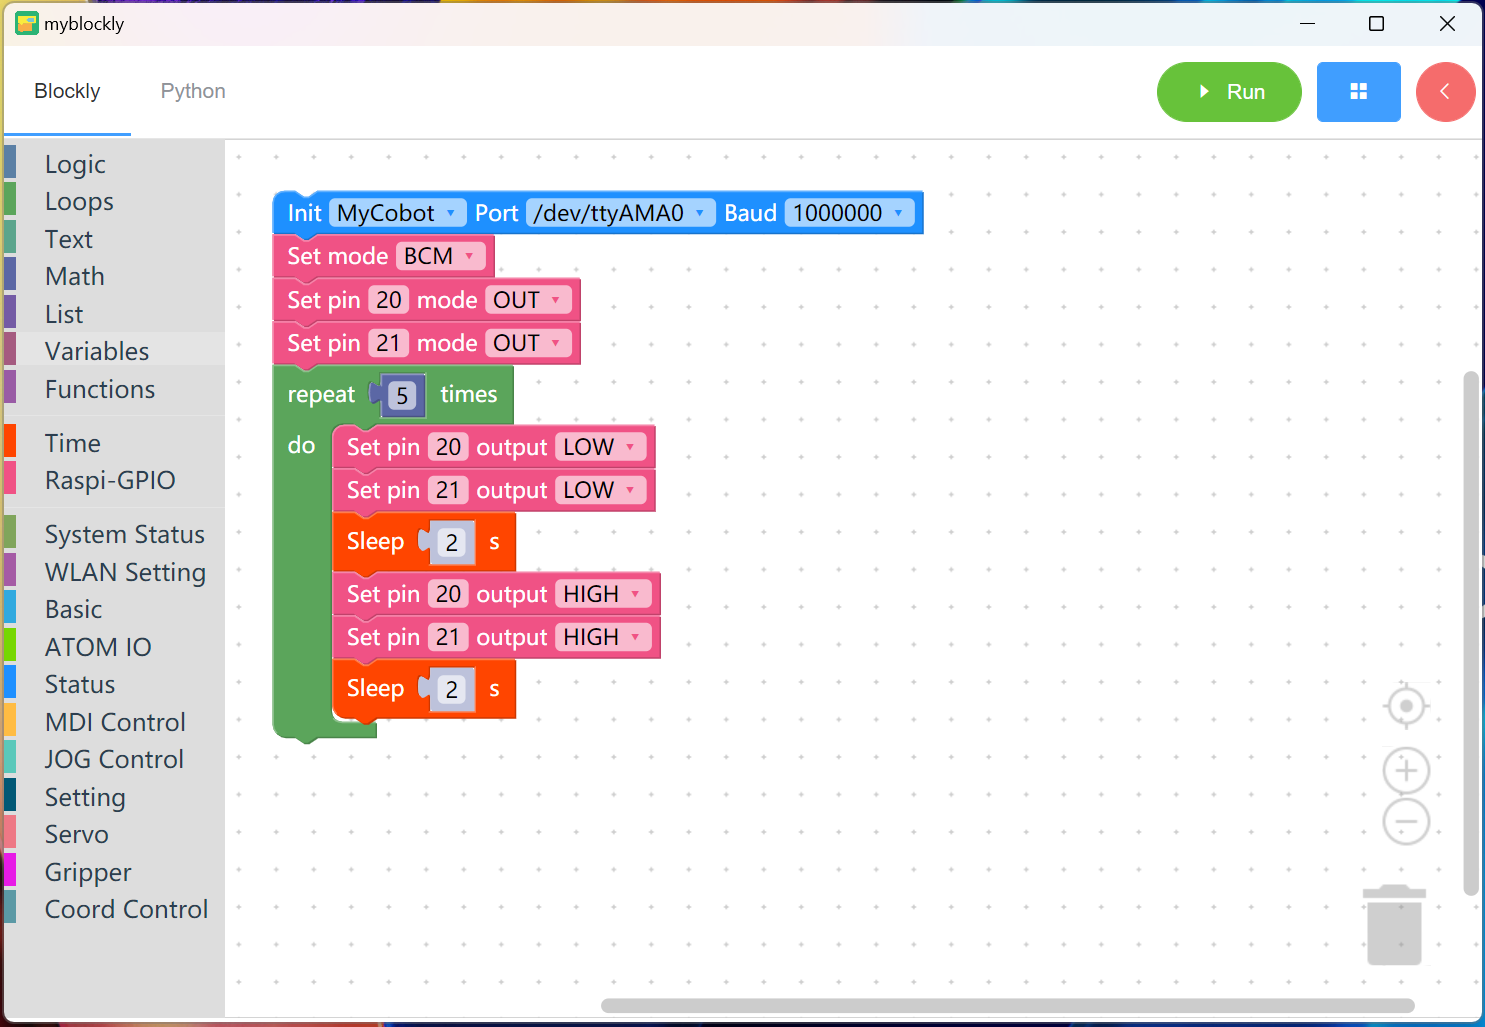1485x1027 pixels.
Task: Open the trash can
Action: [x=1394, y=925]
